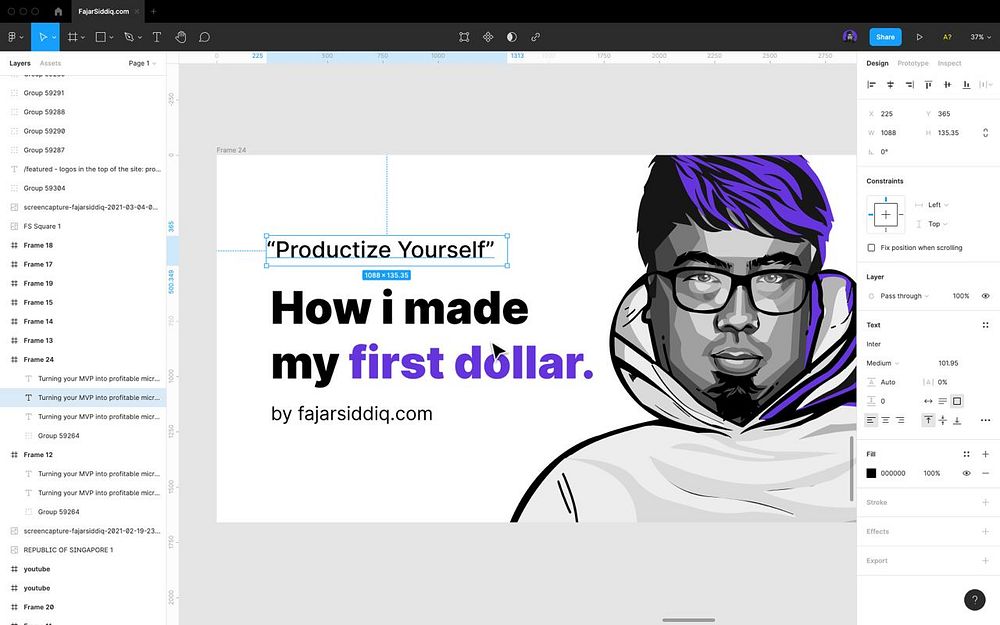Select the Pen tool
The image size is (1000, 625).
pos(129,37)
